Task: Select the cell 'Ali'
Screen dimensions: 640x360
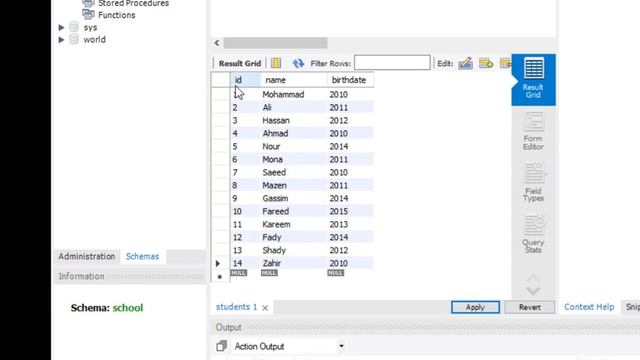Action: pyautogui.click(x=293, y=107)
